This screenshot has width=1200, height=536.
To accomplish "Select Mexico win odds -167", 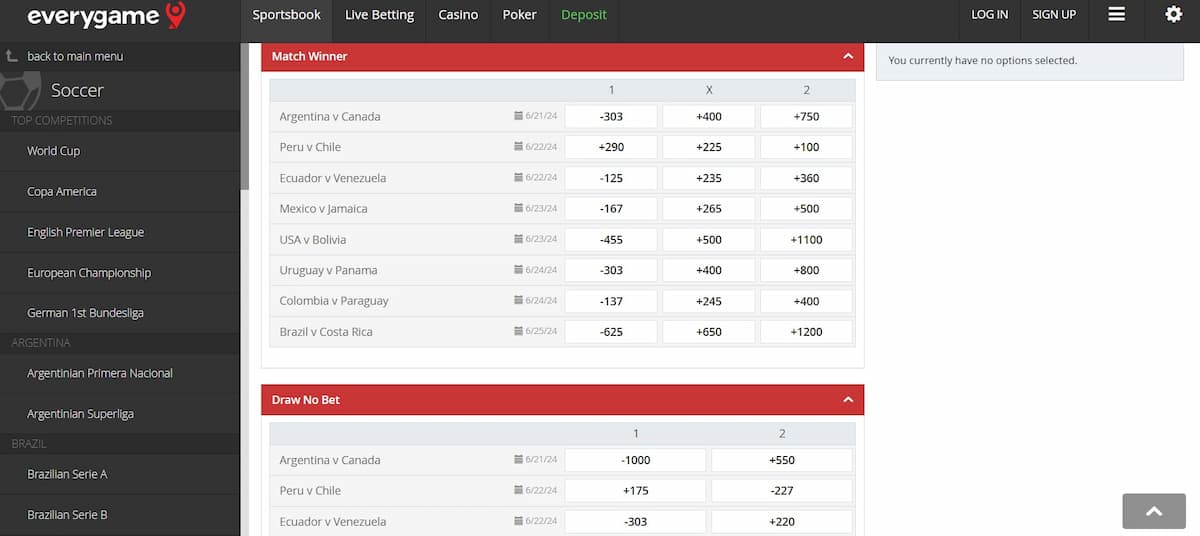I will [x=611, y=209].
